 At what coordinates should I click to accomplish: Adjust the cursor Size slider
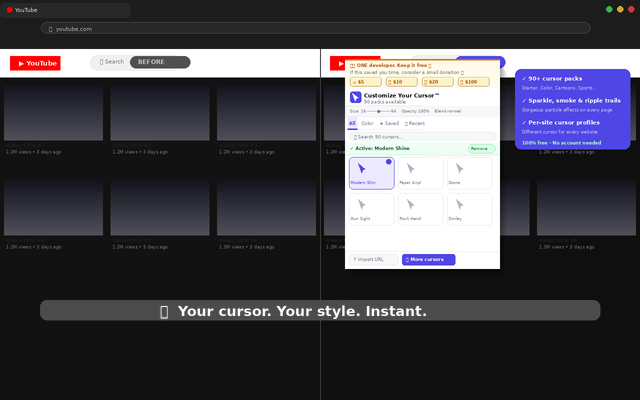point(378,111)
